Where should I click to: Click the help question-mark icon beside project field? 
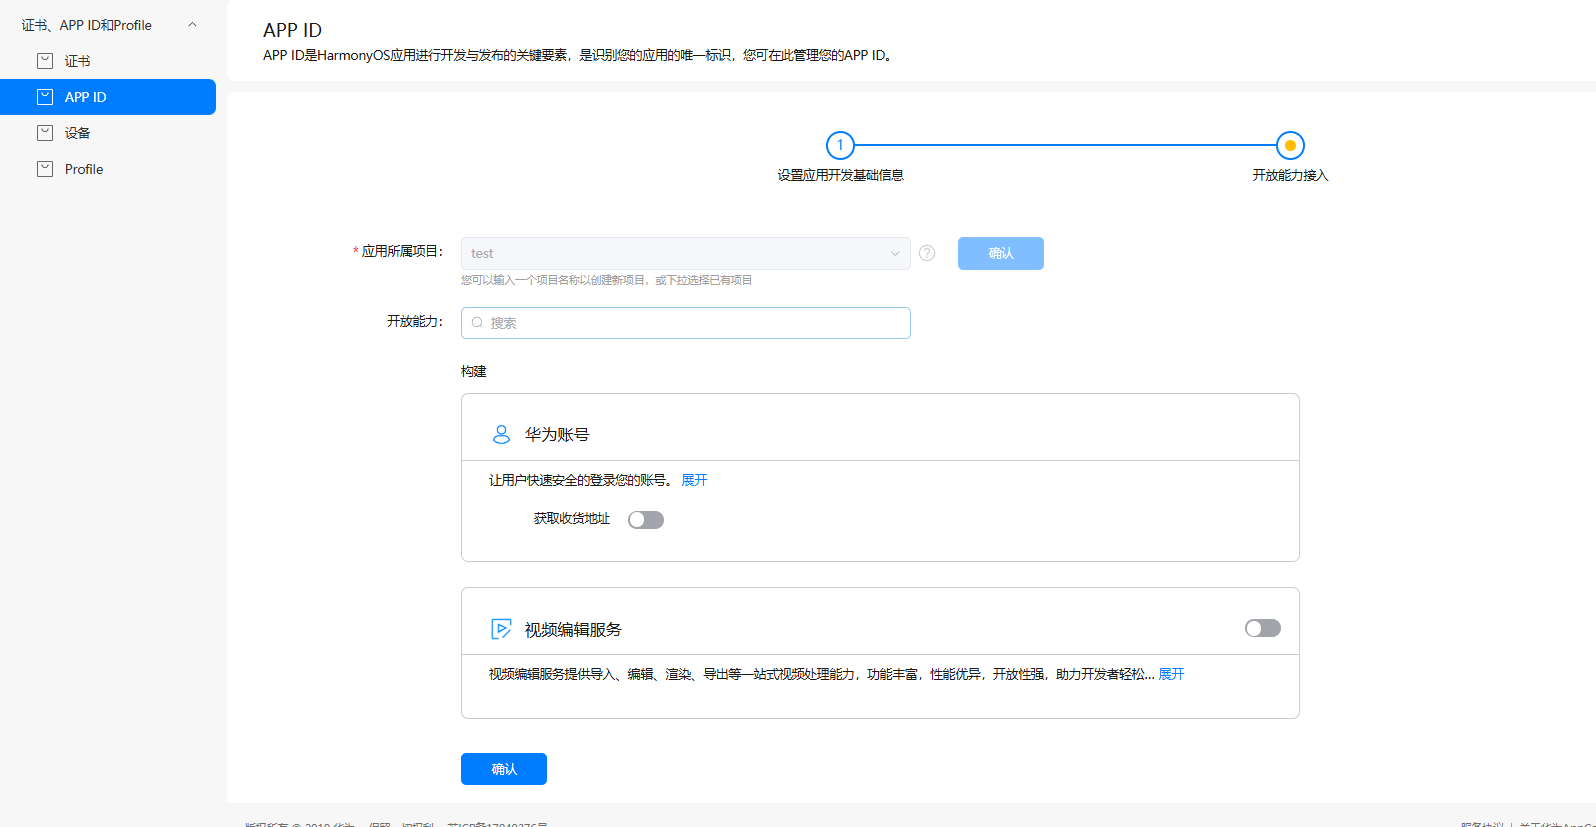(927, 253)
